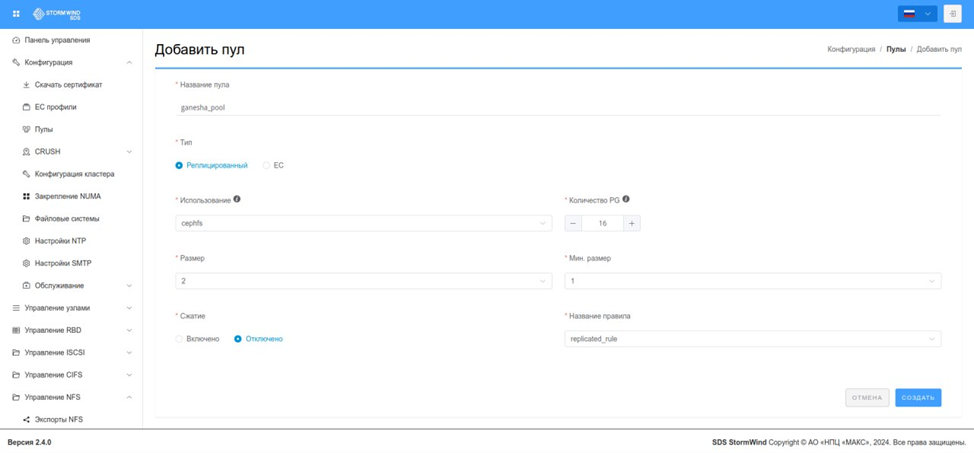Select the Реплицированный radio button
The width and height of the screenshot is (974, 453).
179,166
